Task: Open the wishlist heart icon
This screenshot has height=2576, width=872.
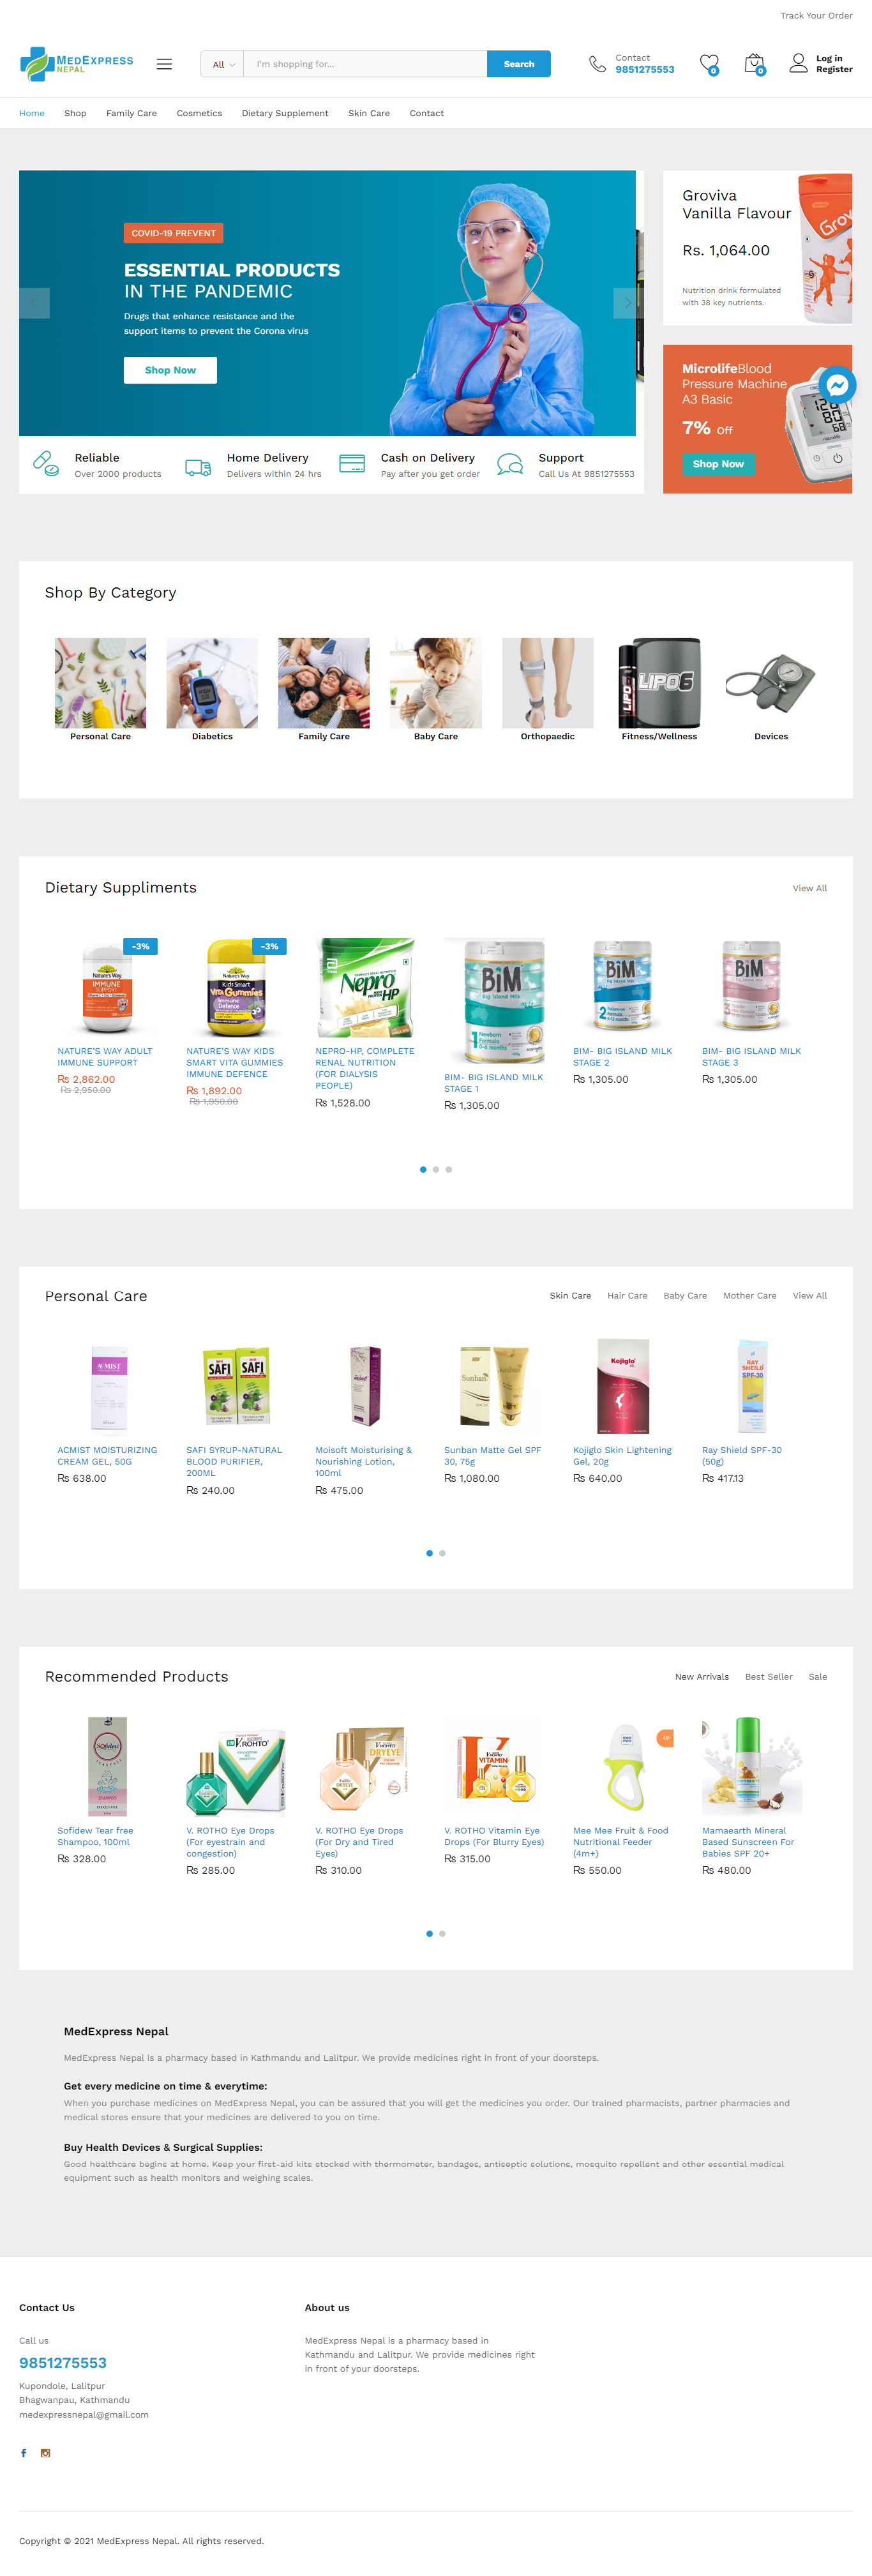Action: 709,64
